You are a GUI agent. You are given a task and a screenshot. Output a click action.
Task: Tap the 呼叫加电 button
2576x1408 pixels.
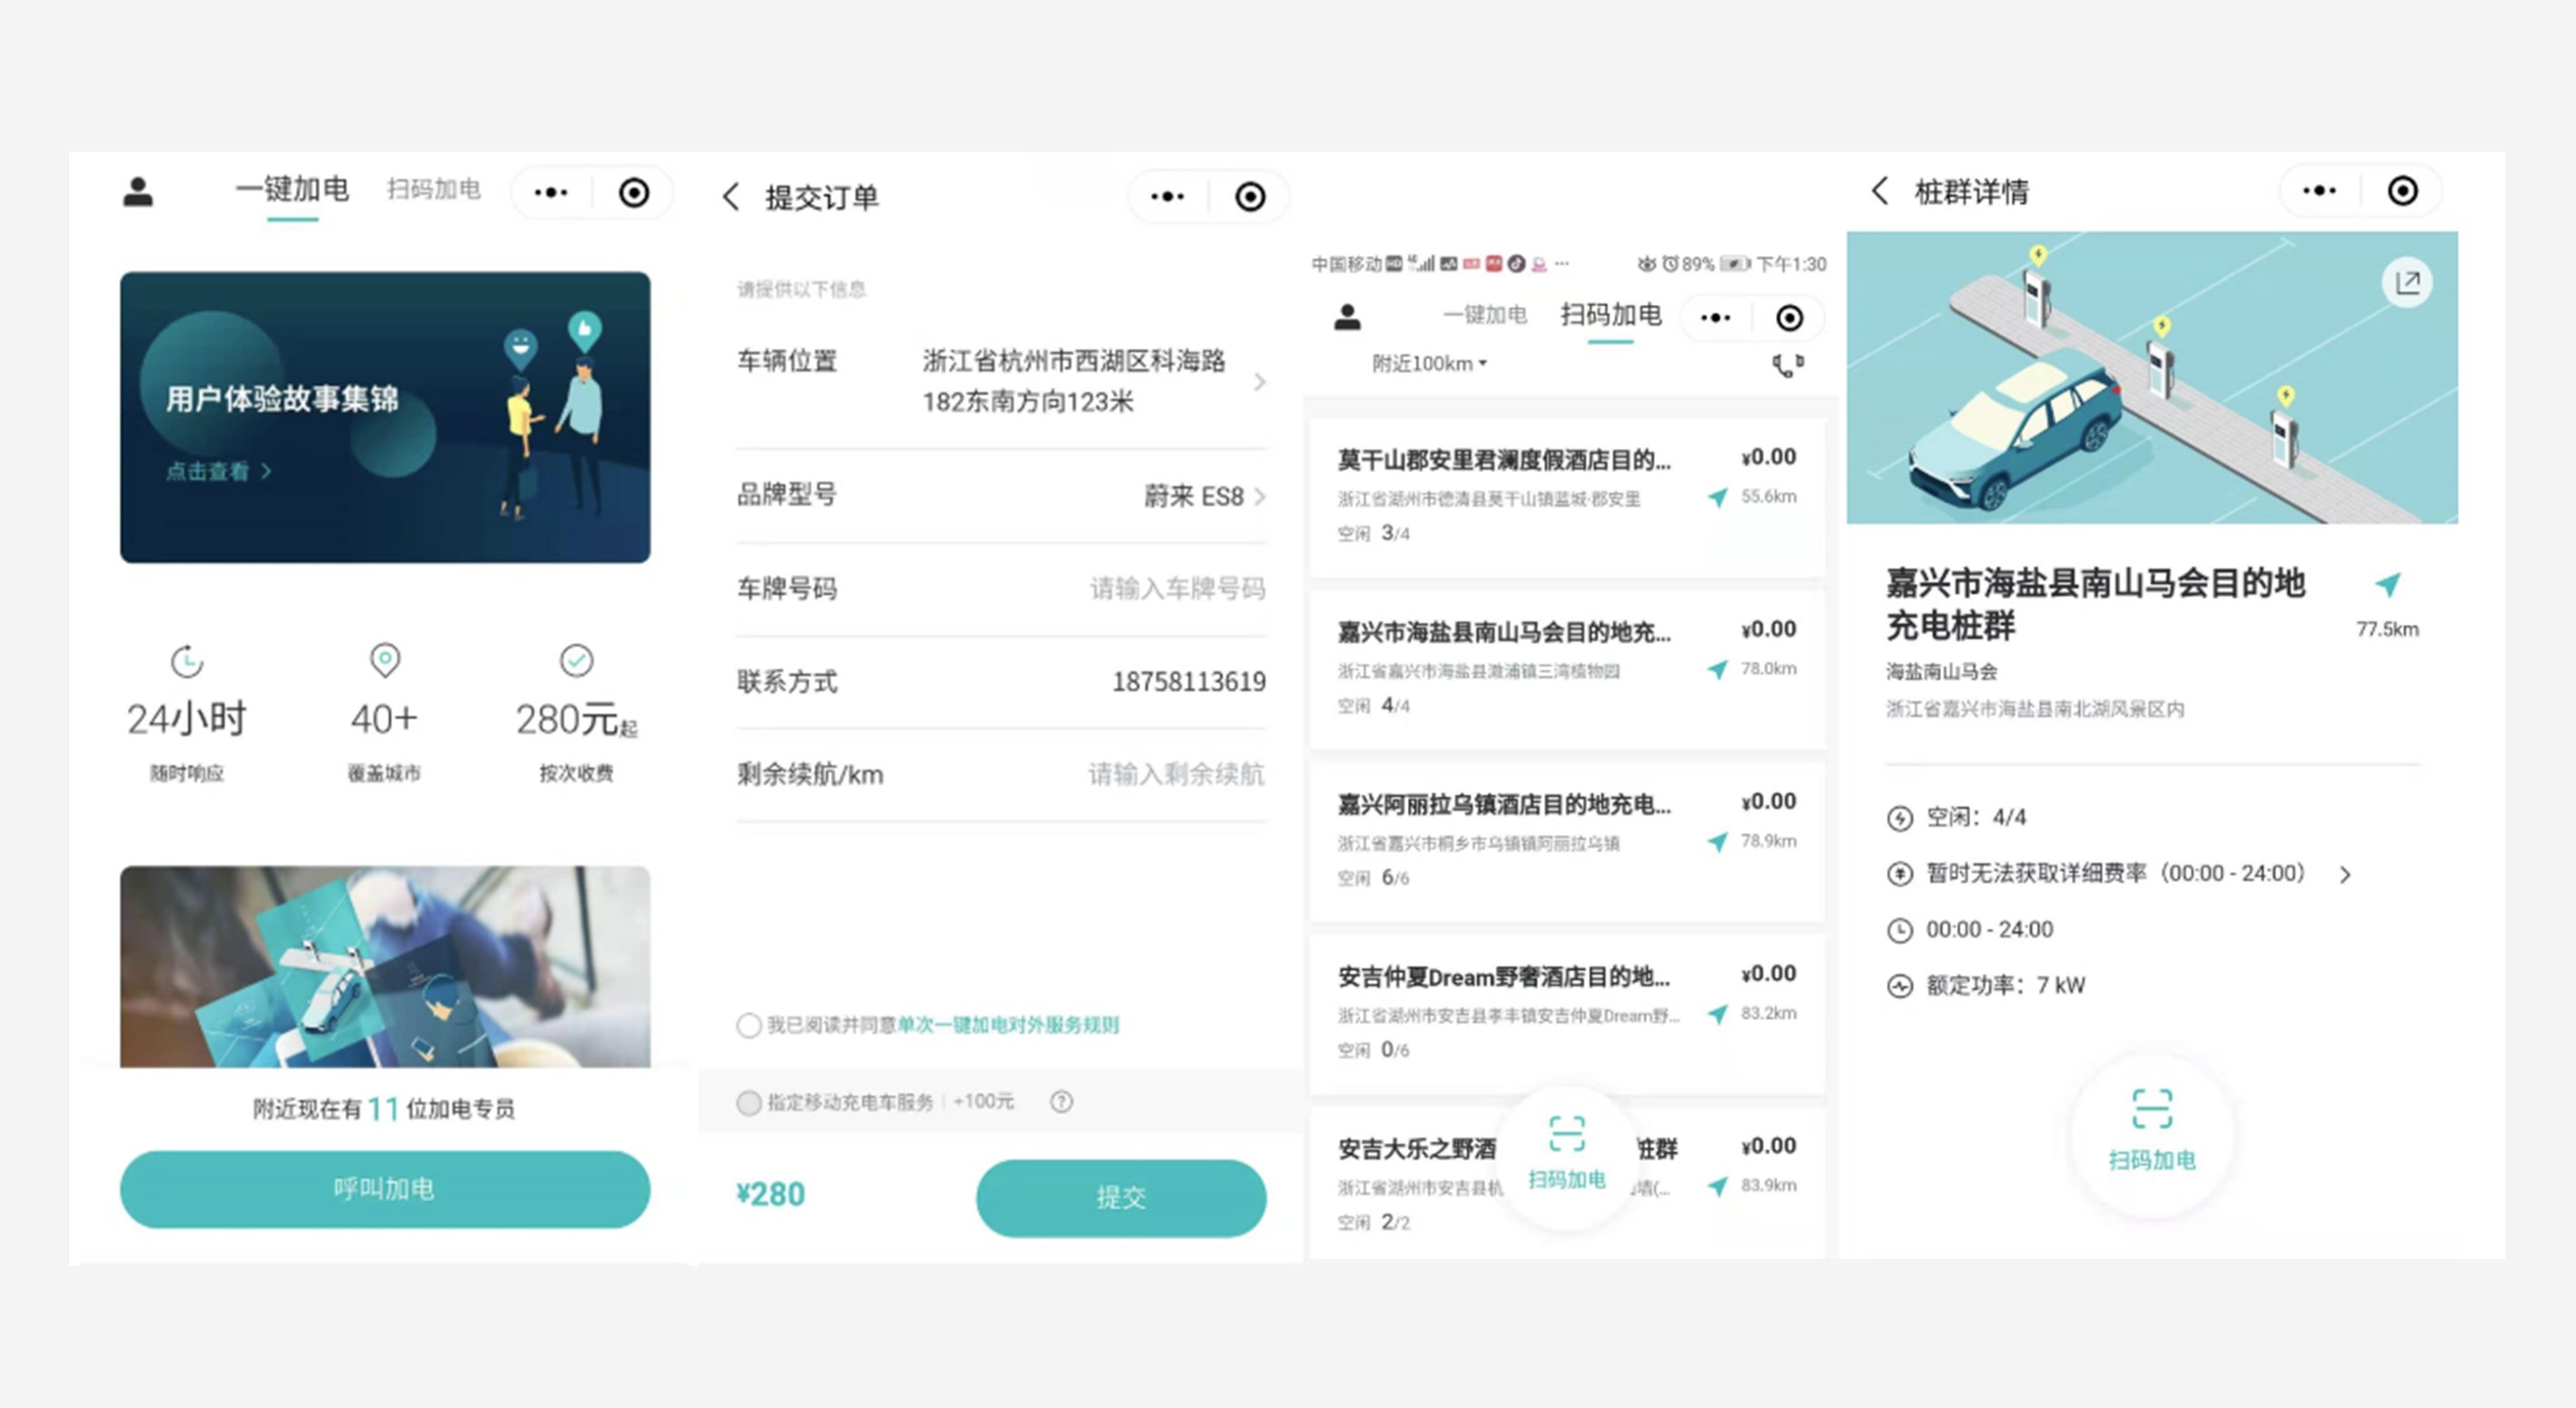click(385, 1188)
